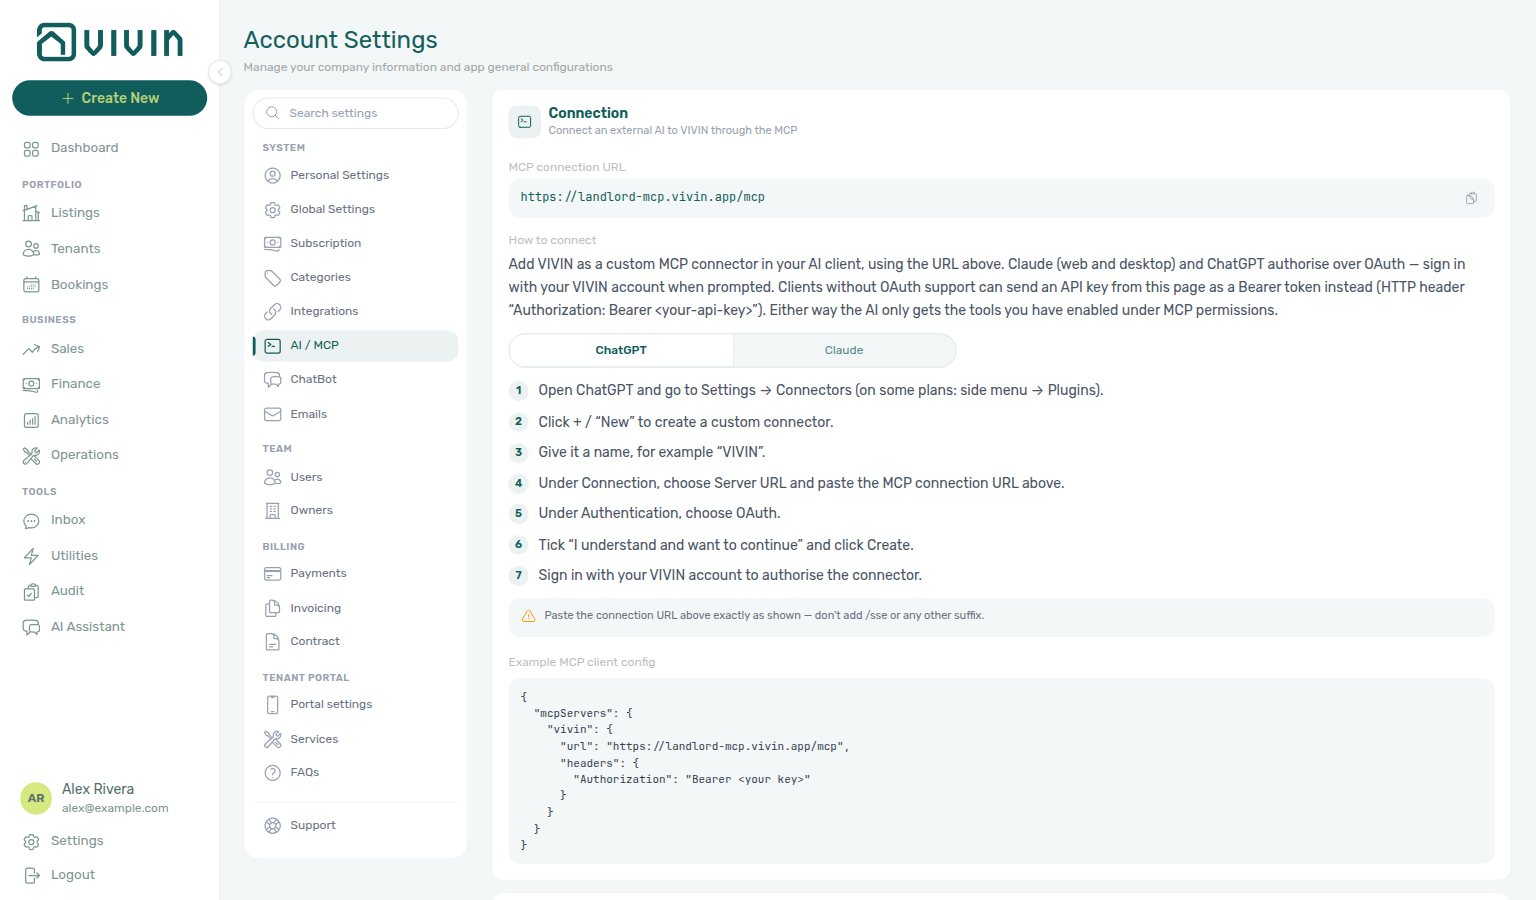Select AI / MCP settings item
Viewport: 1536px width, 900px height.
[x=356, y=345]
